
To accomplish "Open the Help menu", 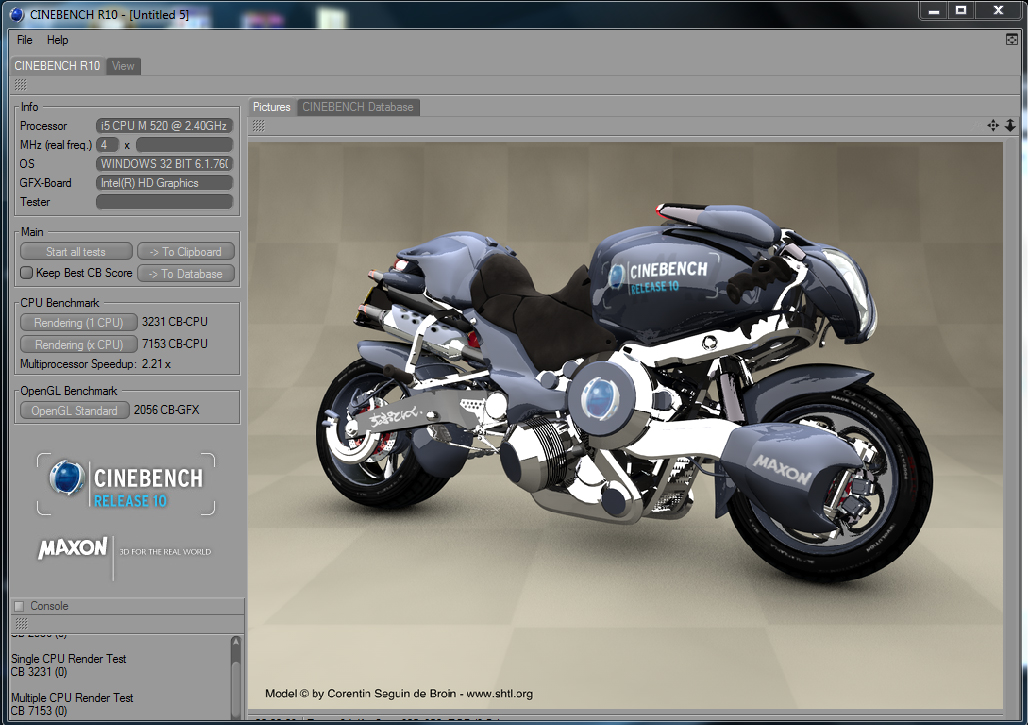I will point(57,40).
